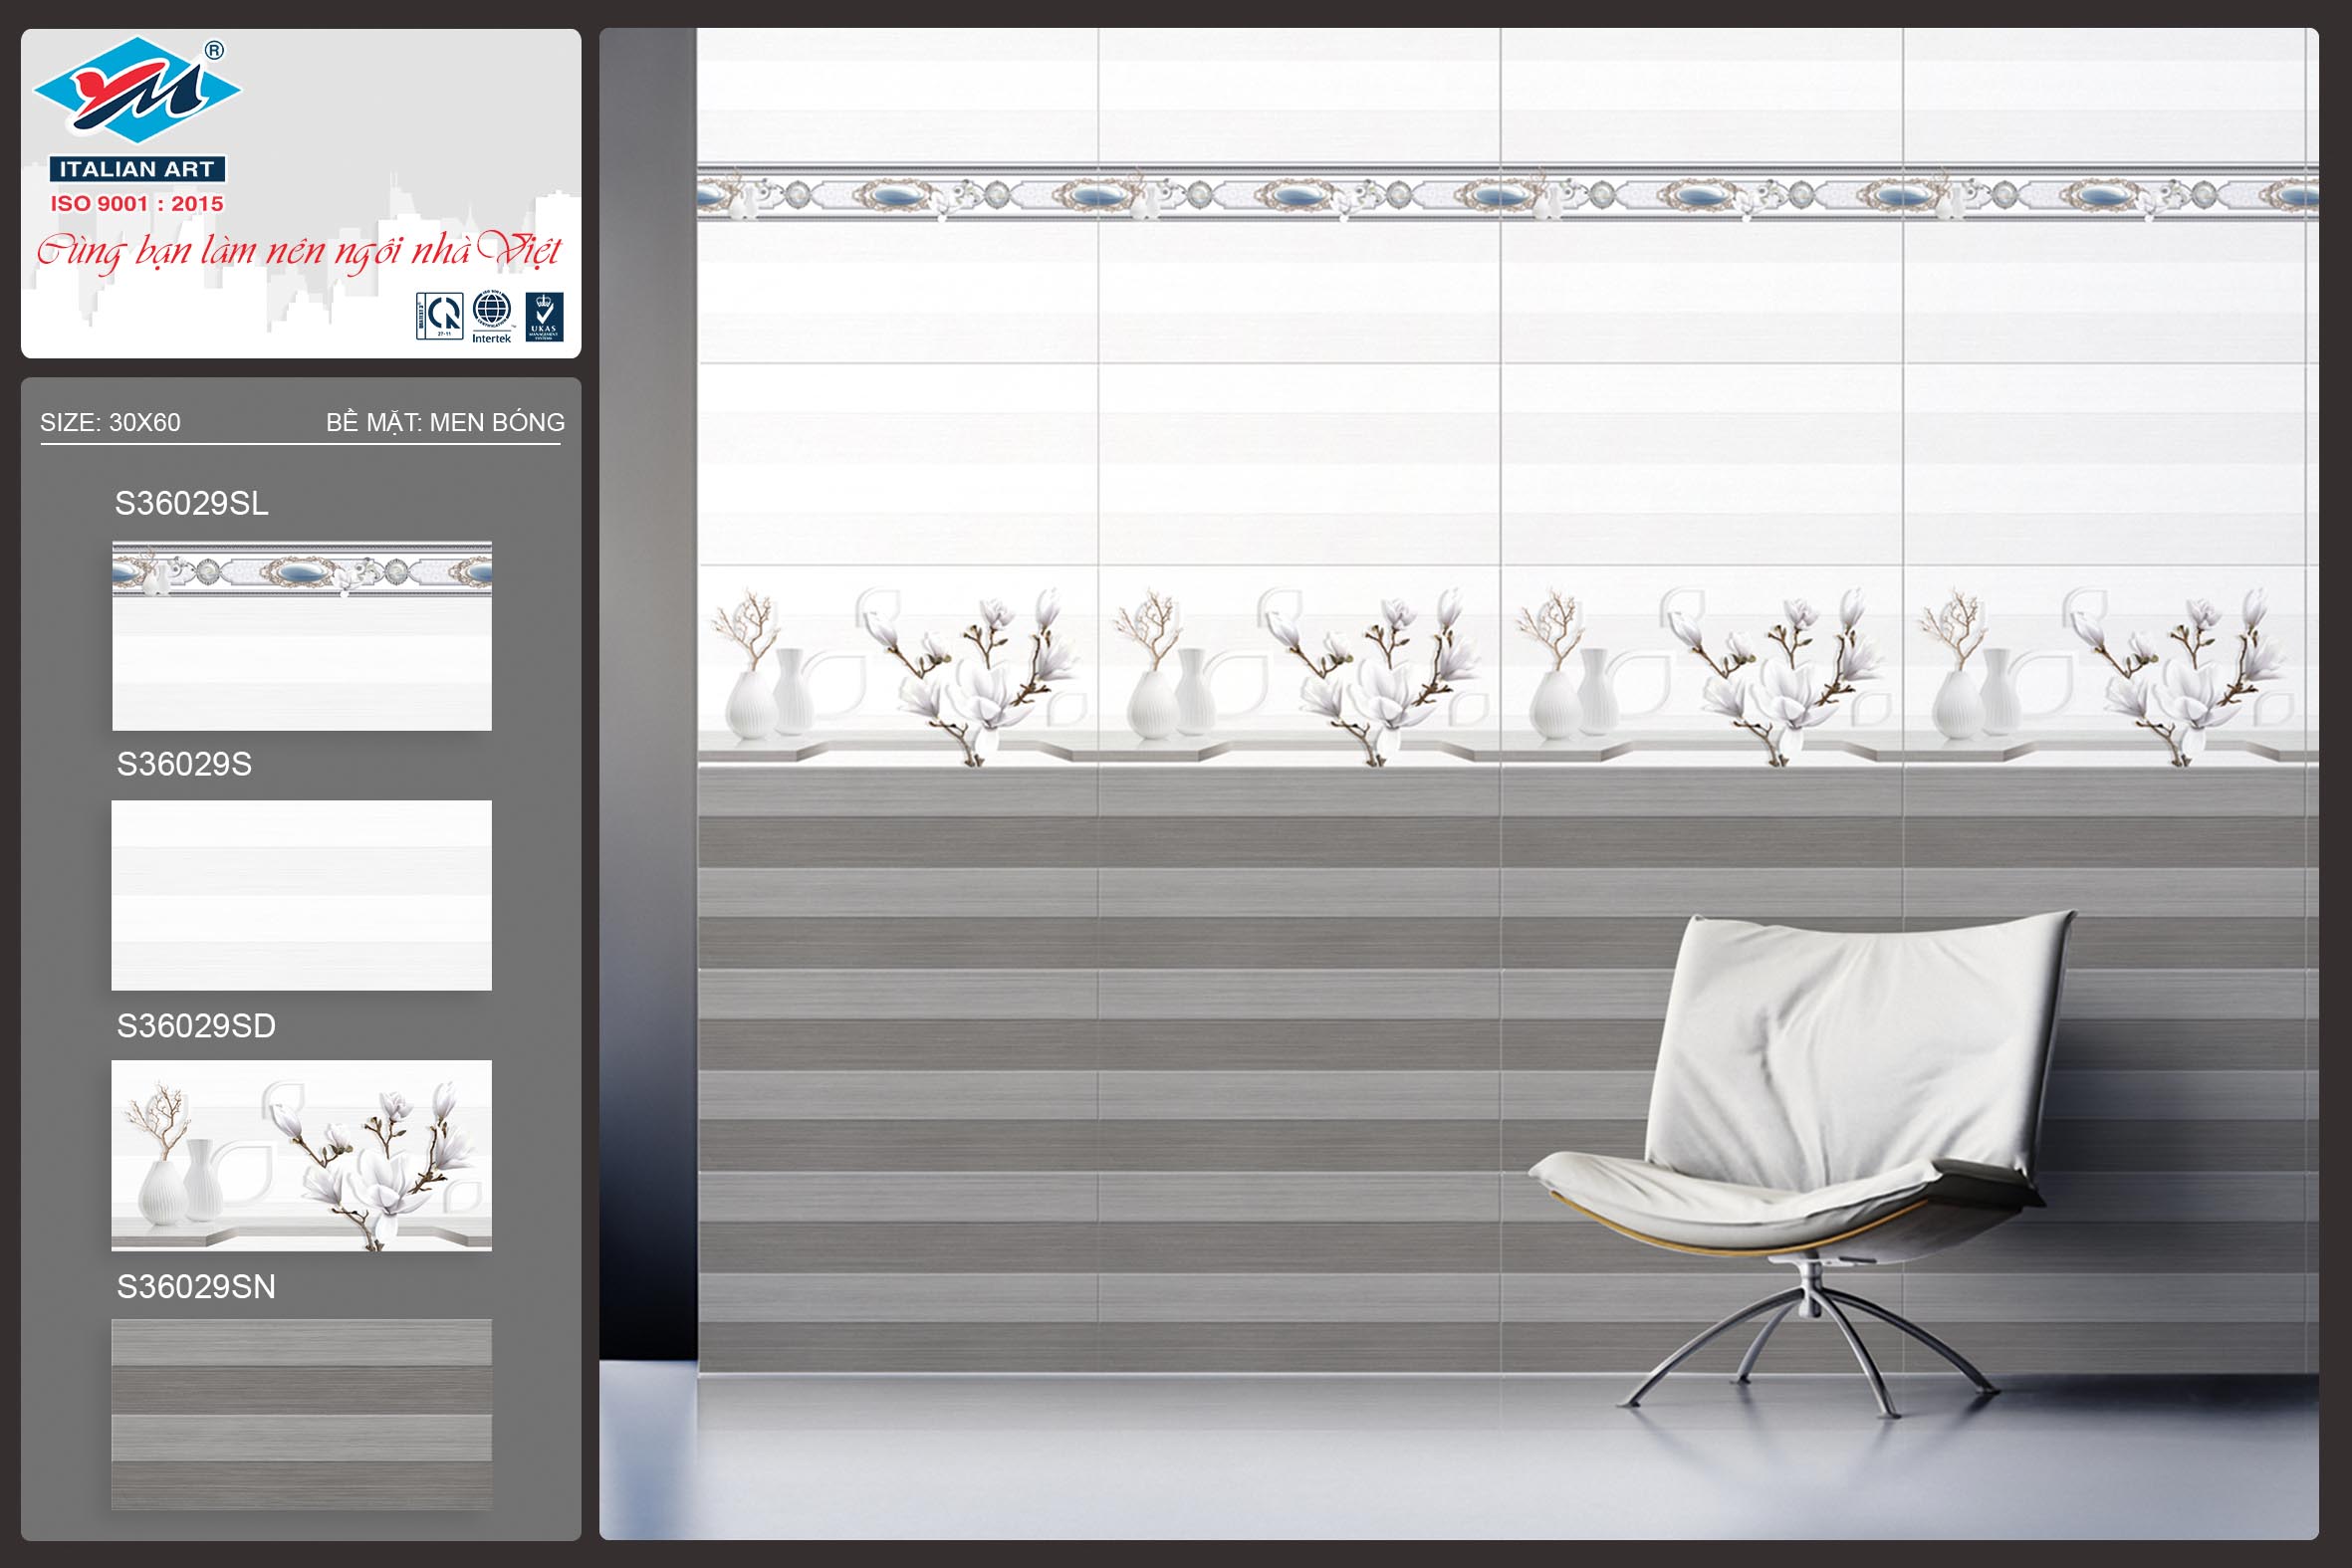Select the plain white S36029S tile thumbnail

pyautogui.click(x=301, y=895)
